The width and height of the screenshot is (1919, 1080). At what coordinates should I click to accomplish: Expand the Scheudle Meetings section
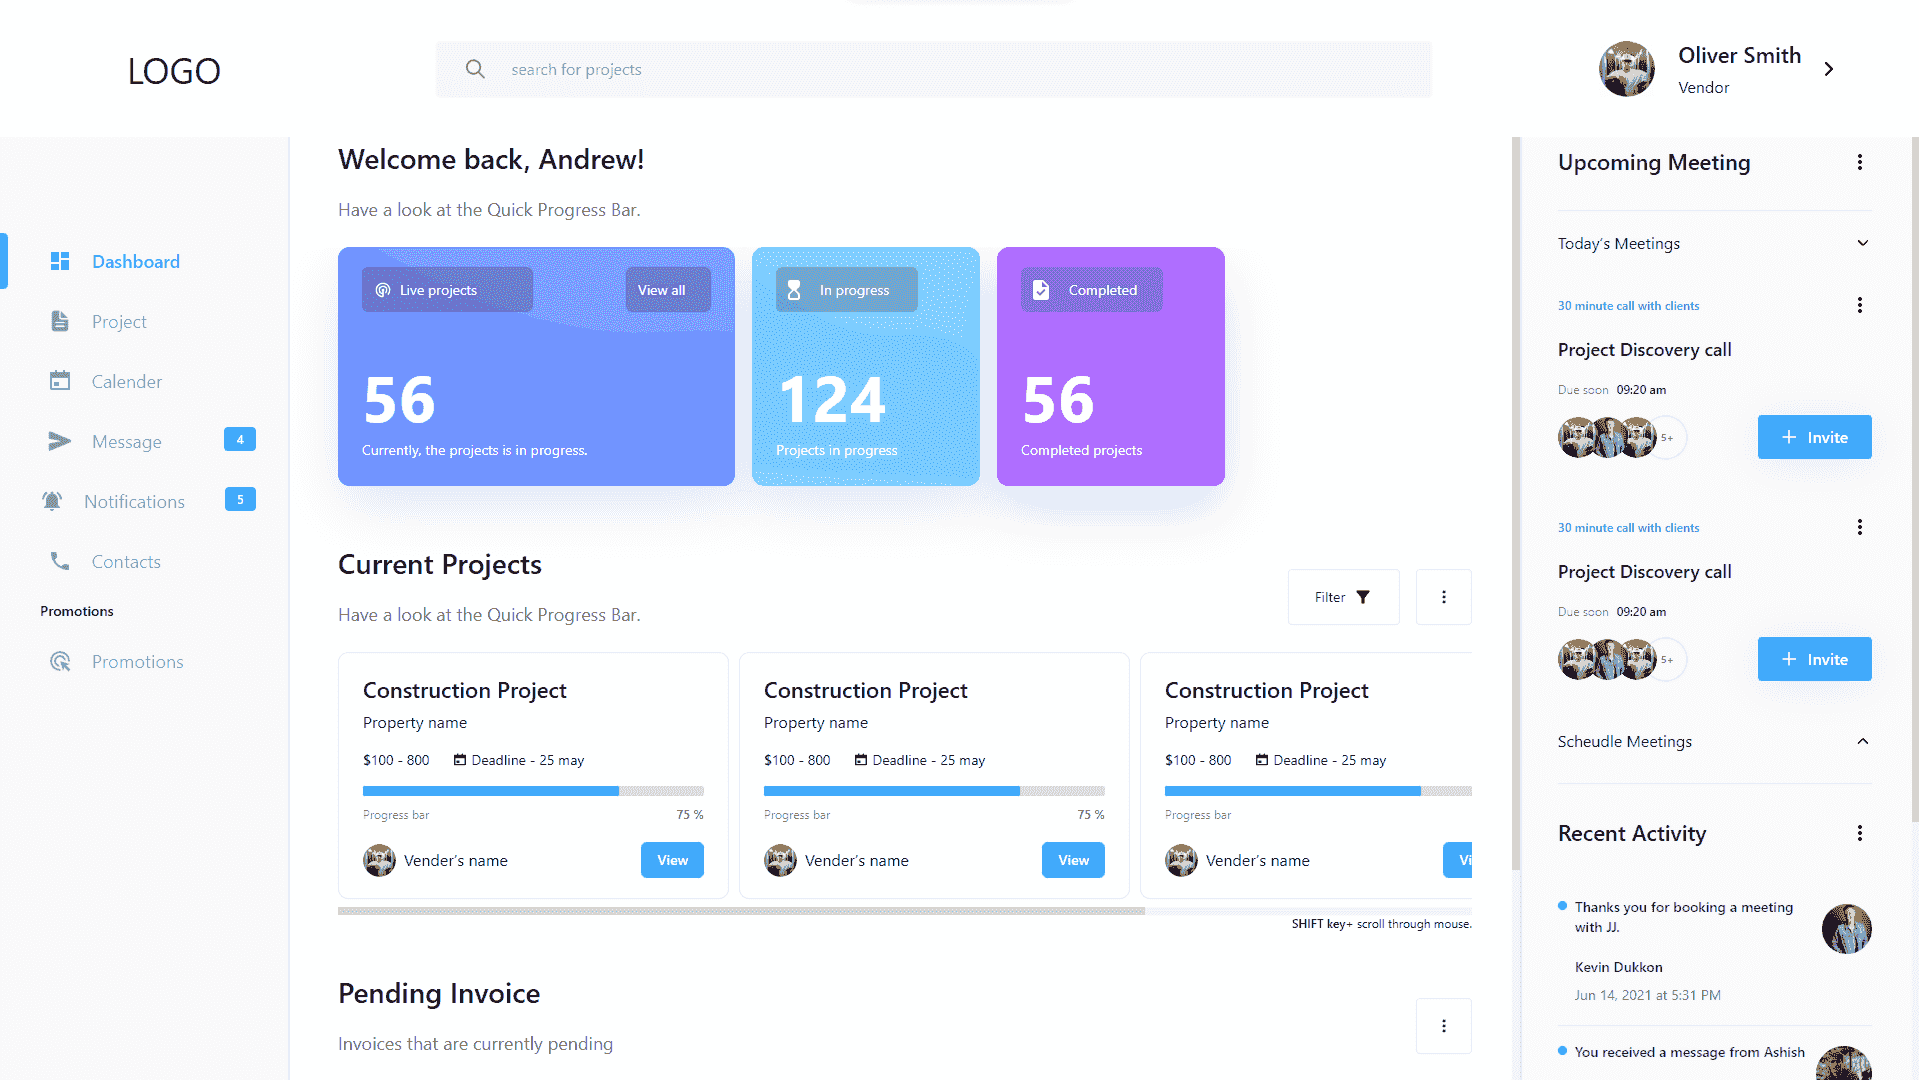pyautogui.click(x=1862, y=741)
